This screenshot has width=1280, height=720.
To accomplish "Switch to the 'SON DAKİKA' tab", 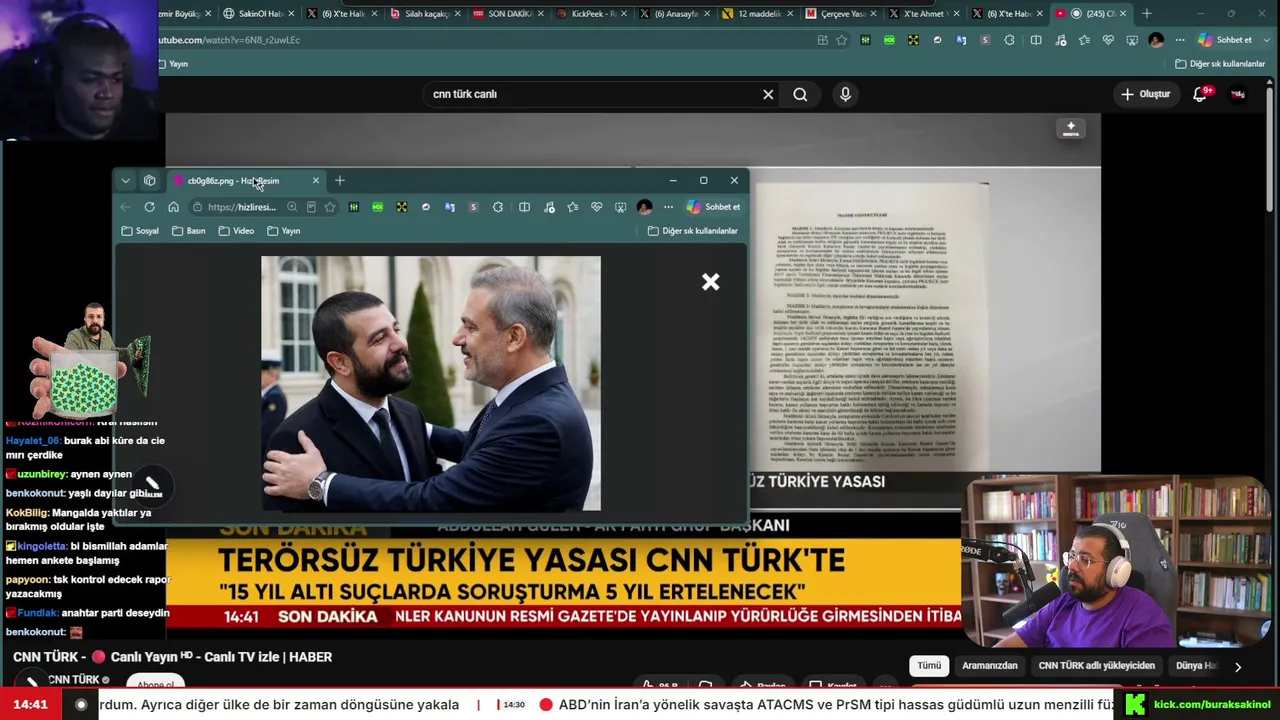I will click(508, 14).
